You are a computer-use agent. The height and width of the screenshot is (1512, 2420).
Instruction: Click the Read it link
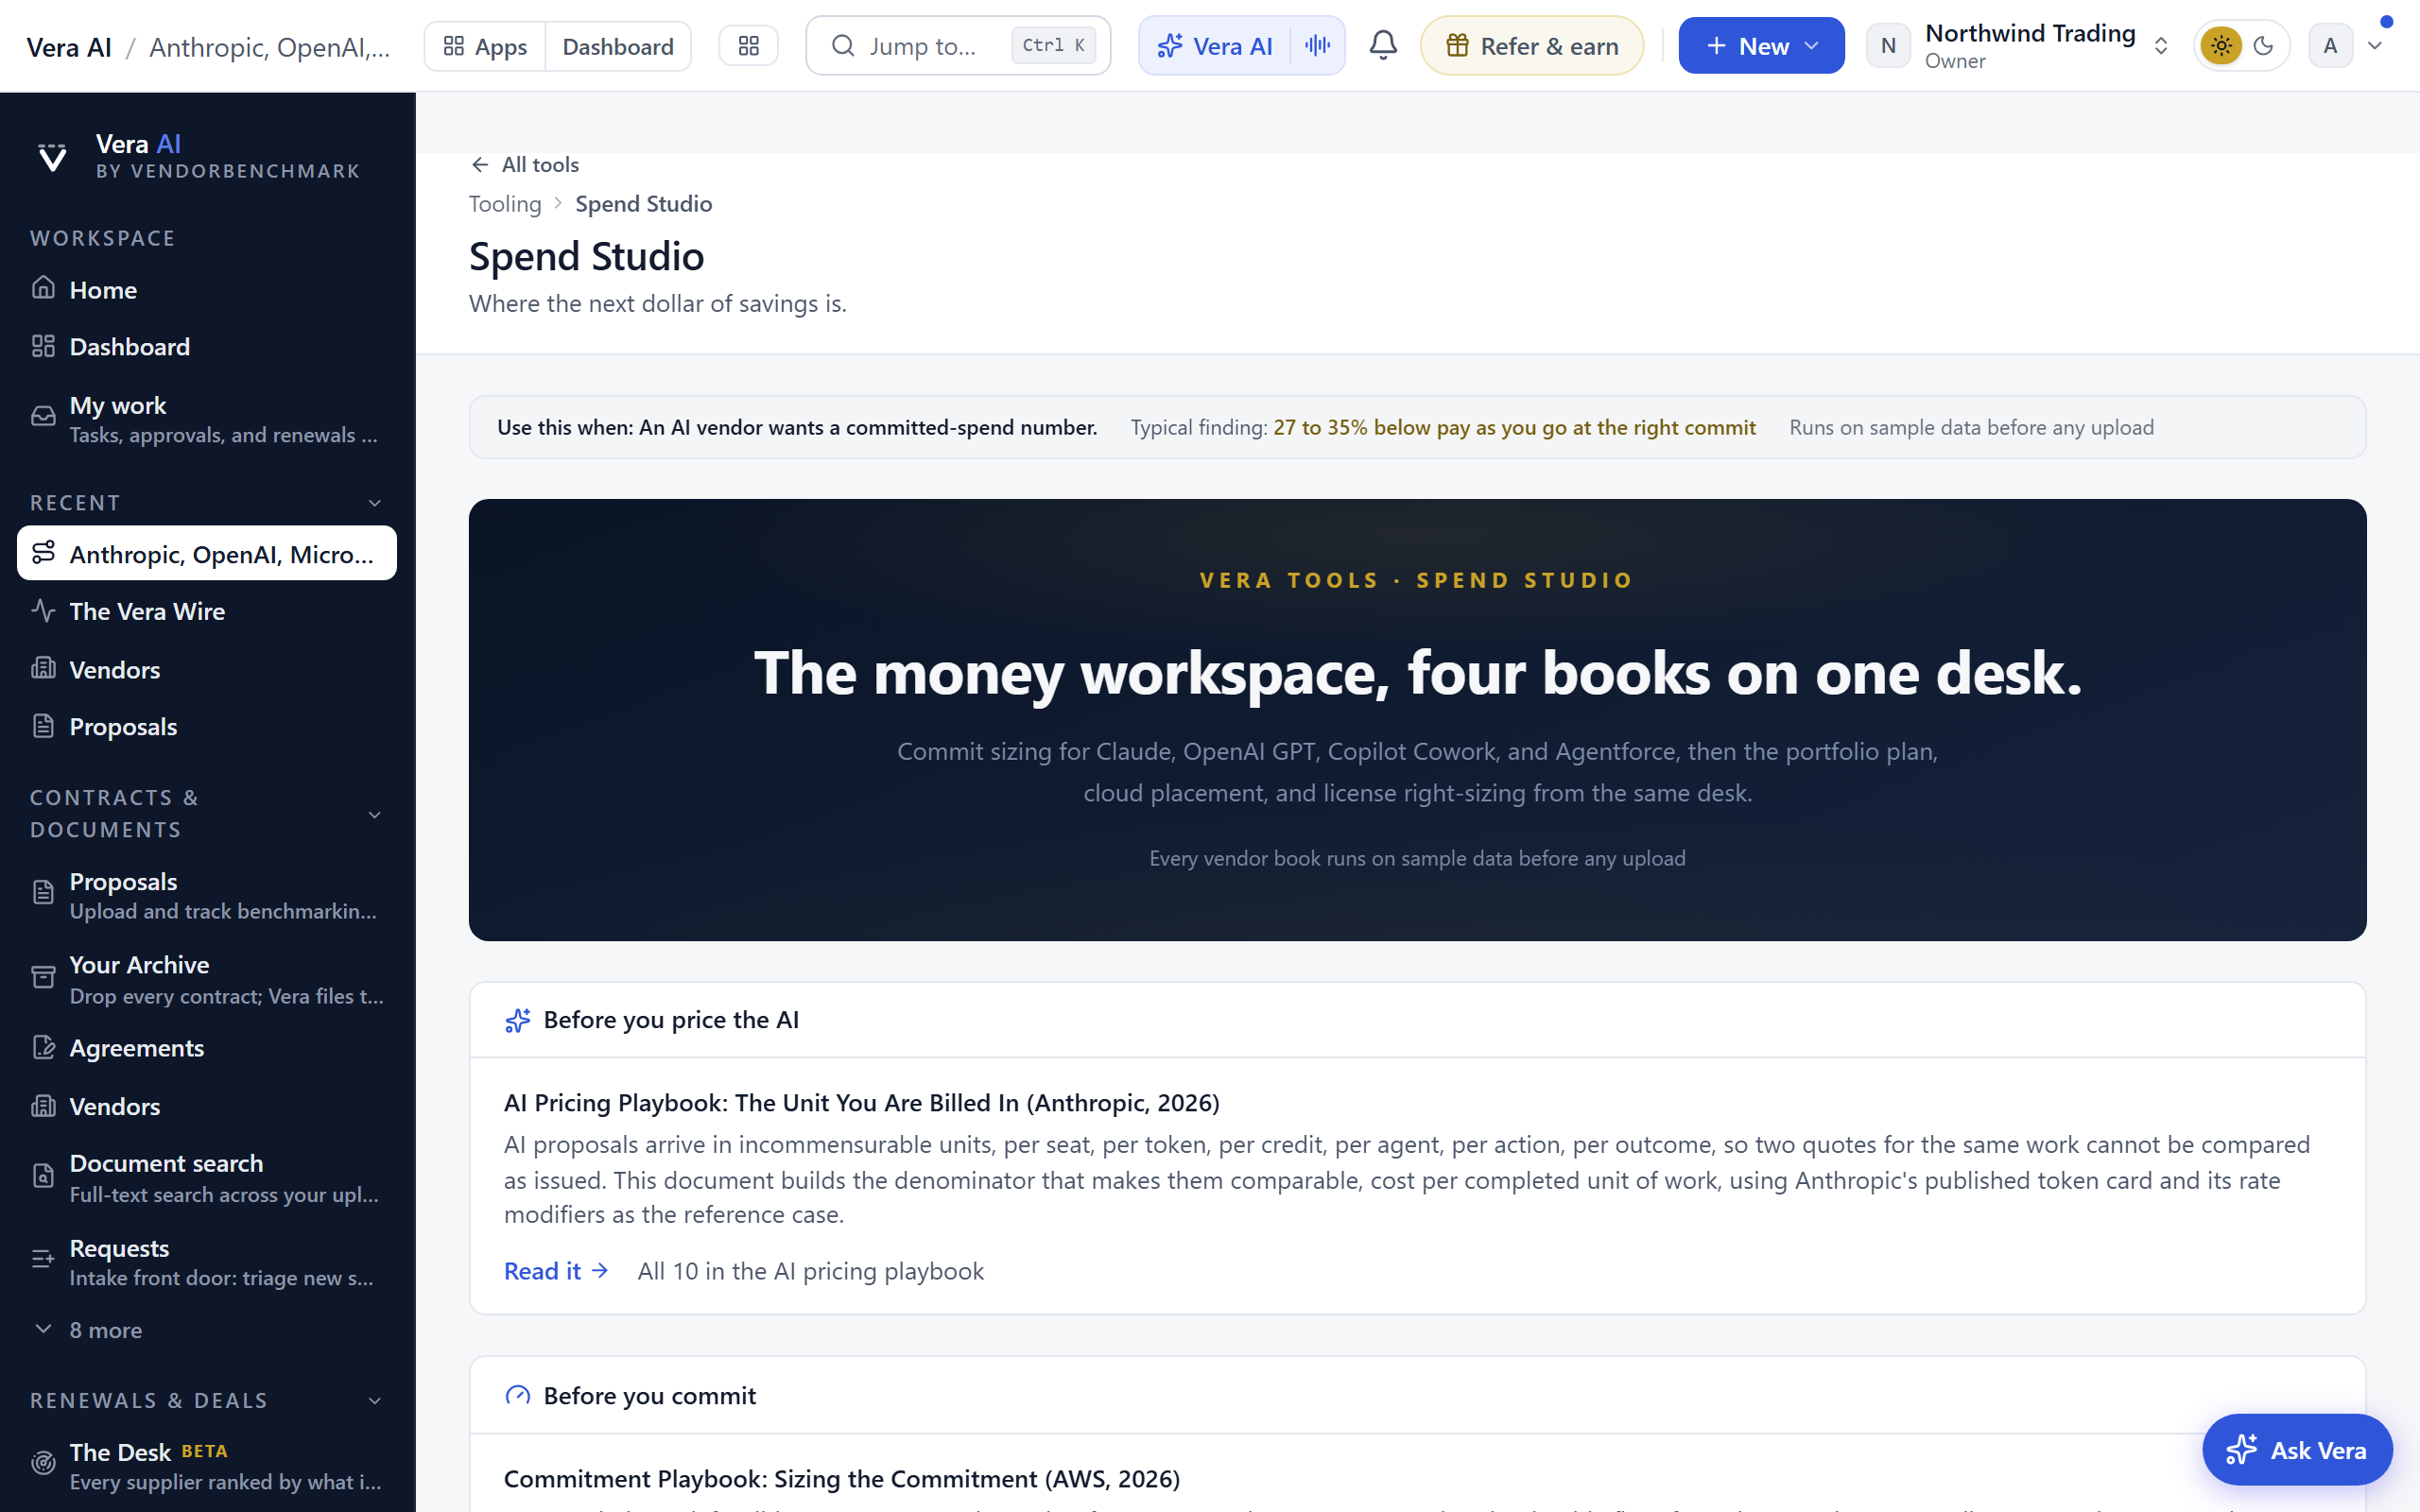coord(556,1271)
